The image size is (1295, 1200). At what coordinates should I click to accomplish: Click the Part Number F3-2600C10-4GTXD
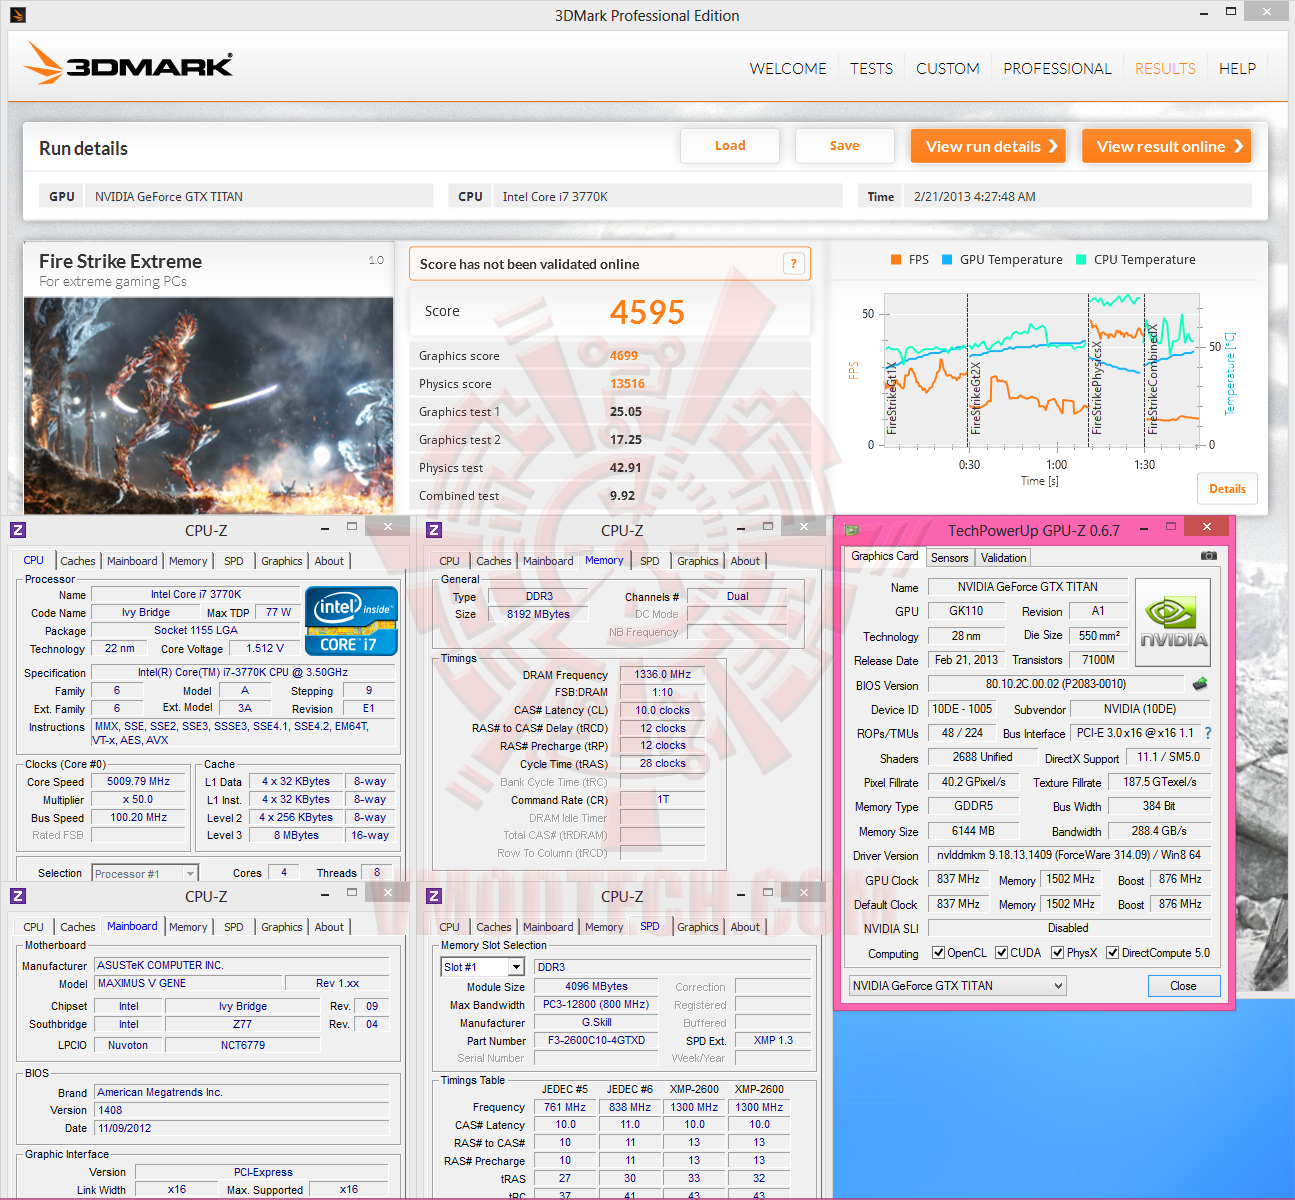point(596,1041)
